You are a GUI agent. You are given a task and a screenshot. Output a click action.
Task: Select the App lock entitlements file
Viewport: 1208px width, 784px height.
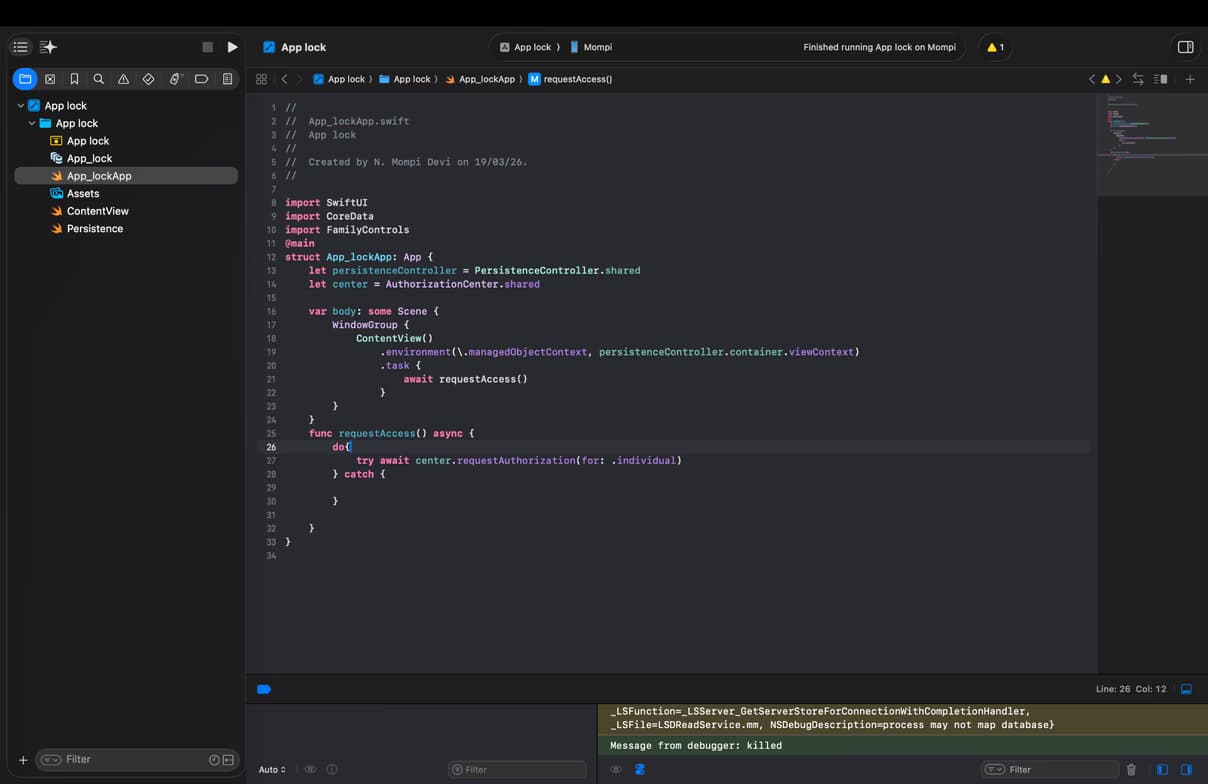[88, 141]
